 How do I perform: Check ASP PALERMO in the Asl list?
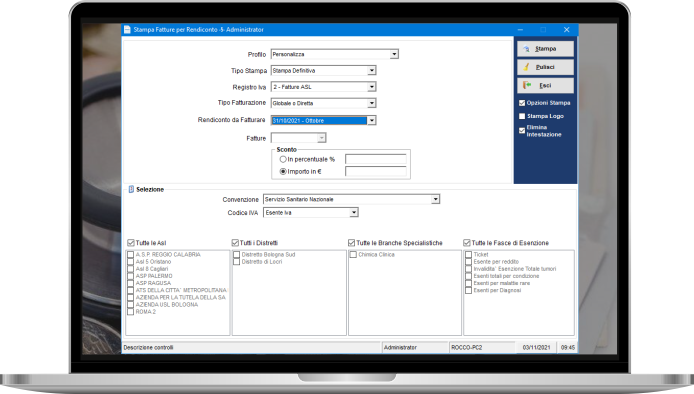coord(131,276)
